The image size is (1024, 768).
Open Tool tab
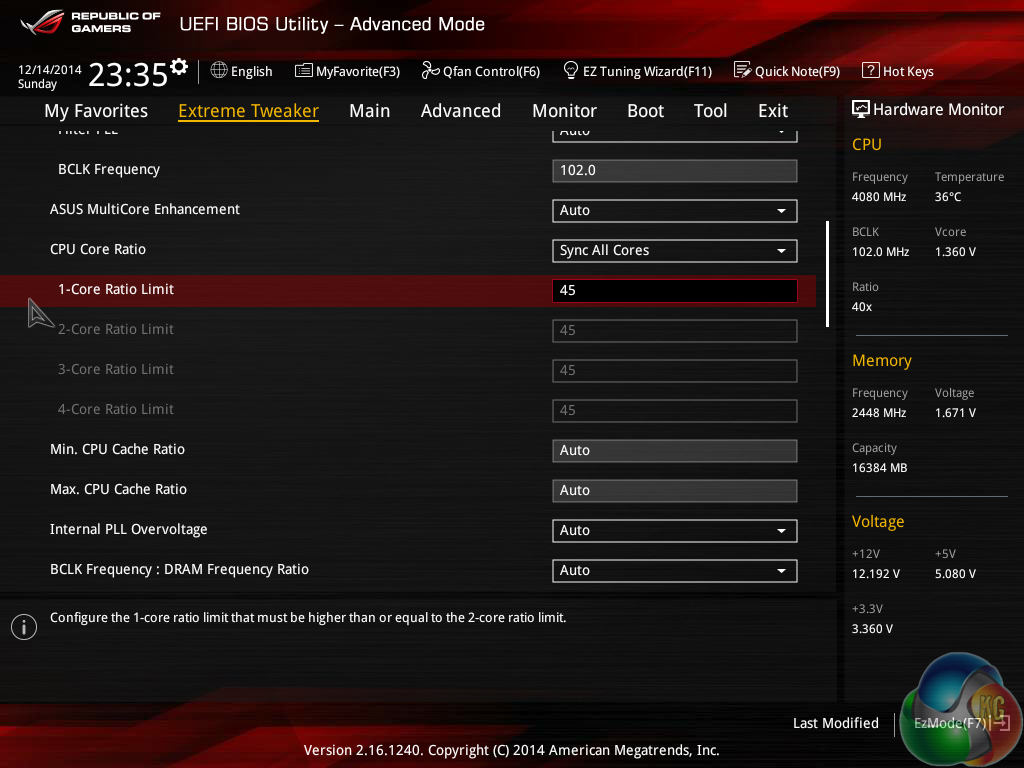[710, 111]
